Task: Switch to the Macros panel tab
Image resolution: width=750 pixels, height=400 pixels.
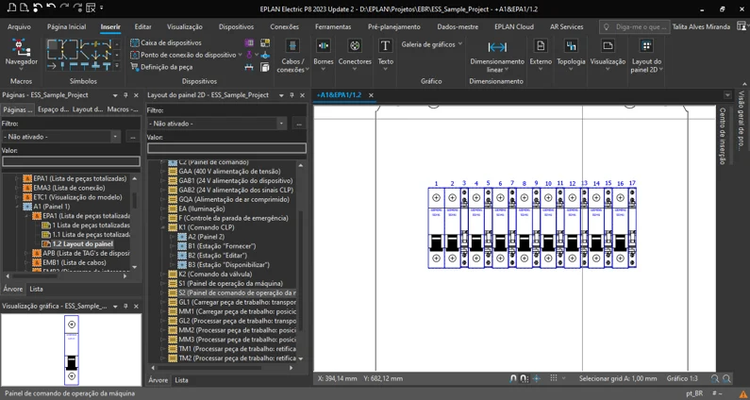Action: (x=122, y=110)
